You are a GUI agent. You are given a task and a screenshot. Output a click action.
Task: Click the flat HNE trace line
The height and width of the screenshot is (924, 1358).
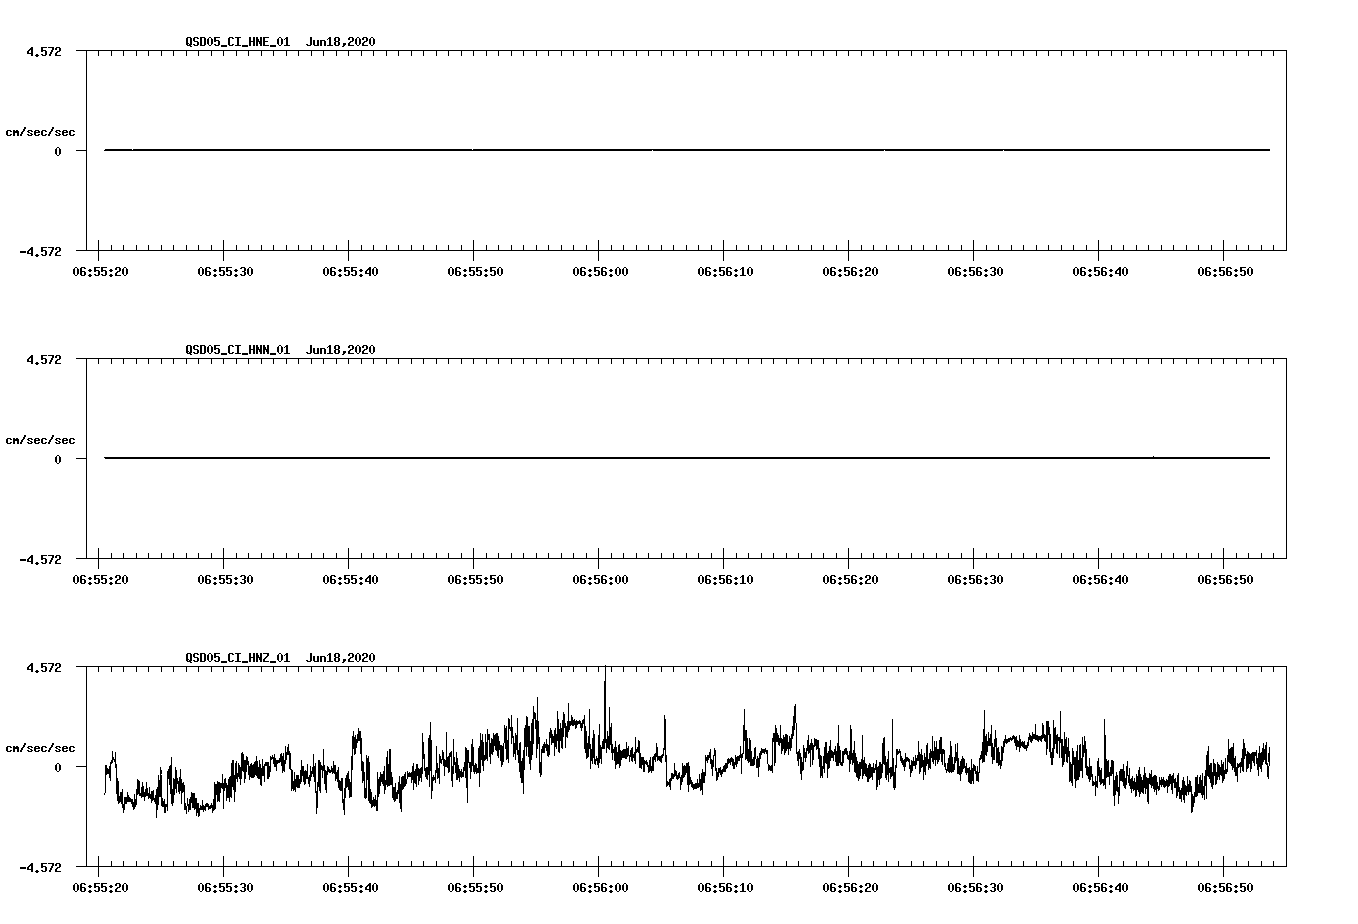tap(687, 150)
